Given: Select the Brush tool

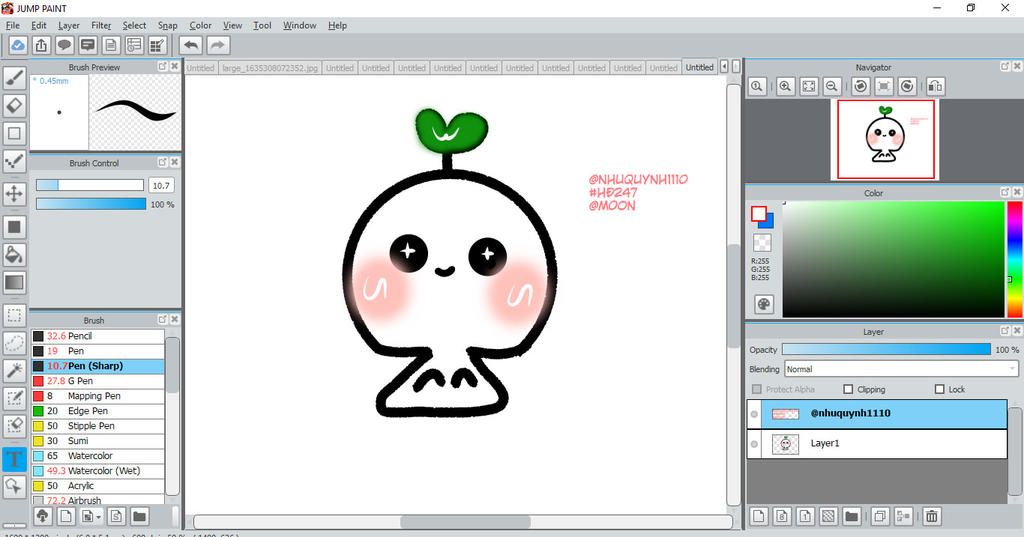Looking at the screenshot, I should pos(14,78).
